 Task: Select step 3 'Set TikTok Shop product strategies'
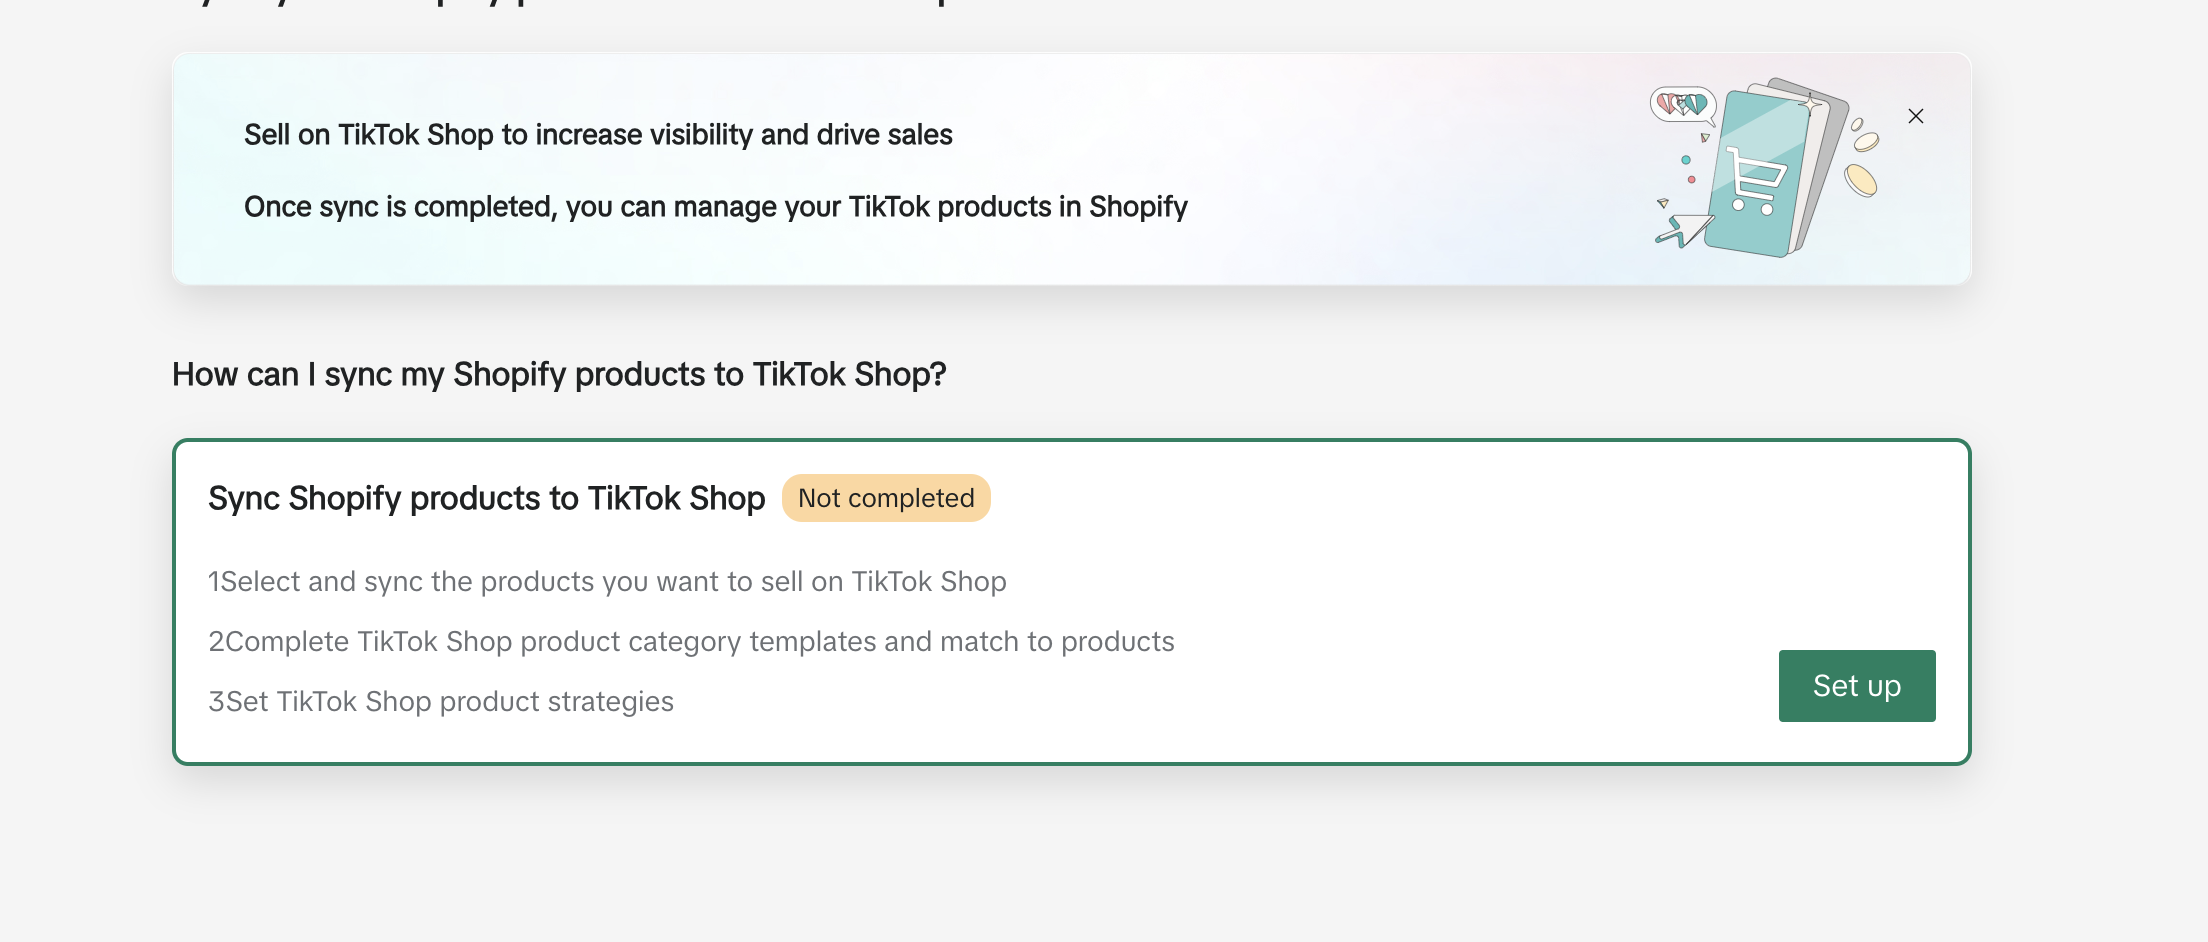point(441,702)
